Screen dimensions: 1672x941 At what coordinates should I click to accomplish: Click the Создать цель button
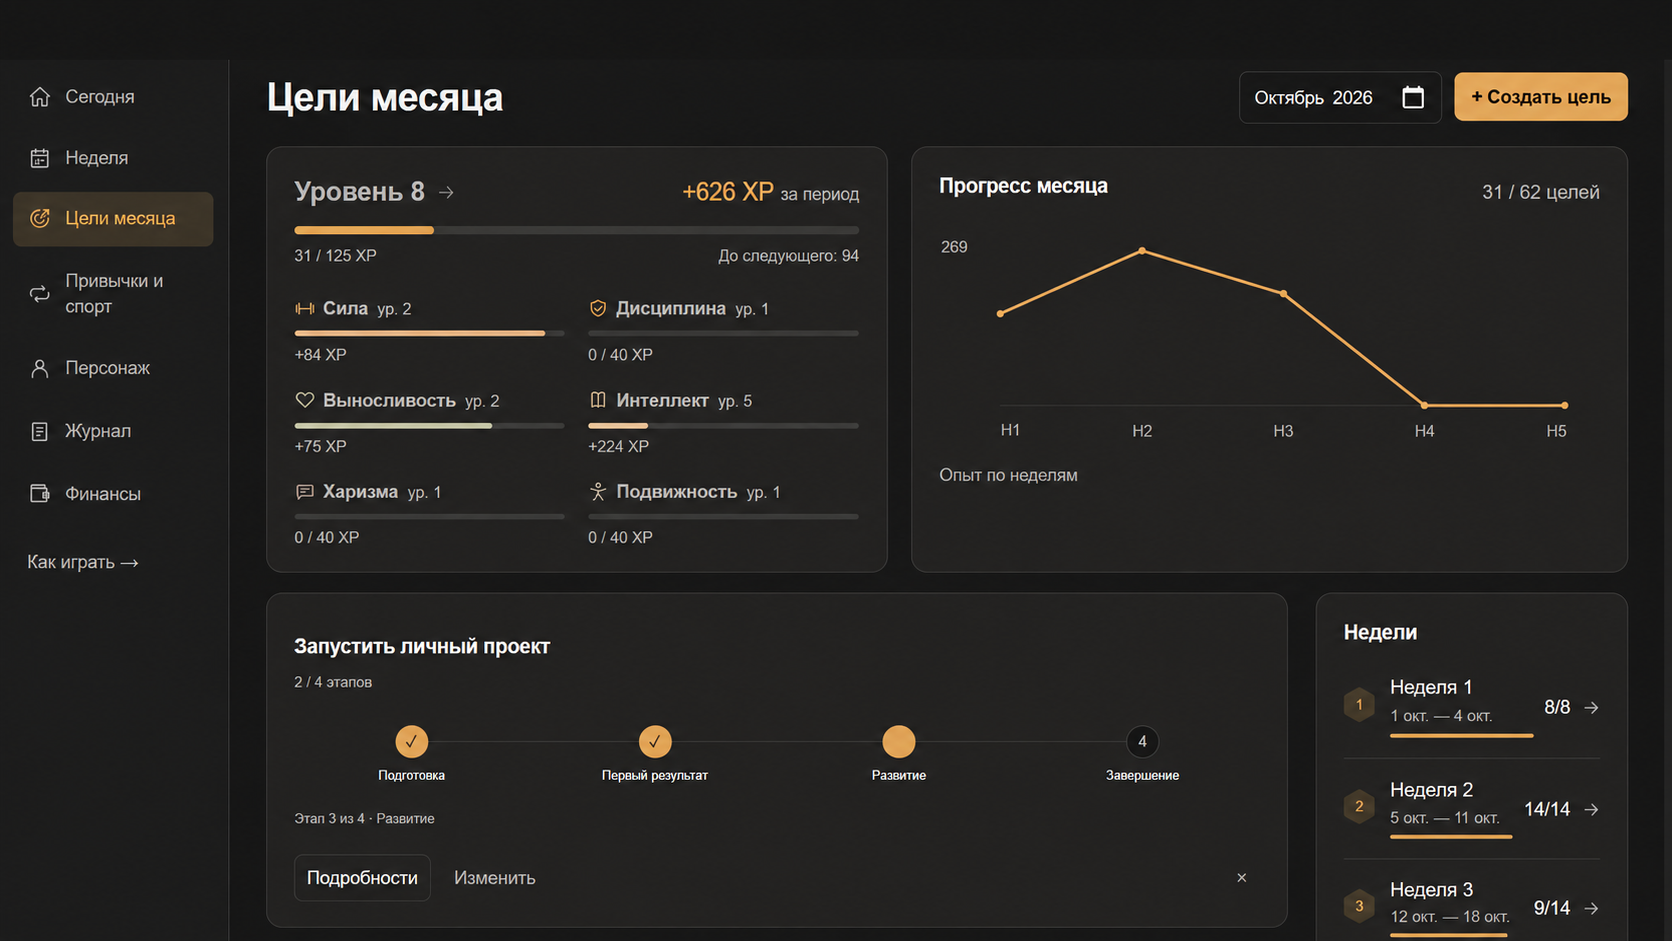click(1541, 97)
